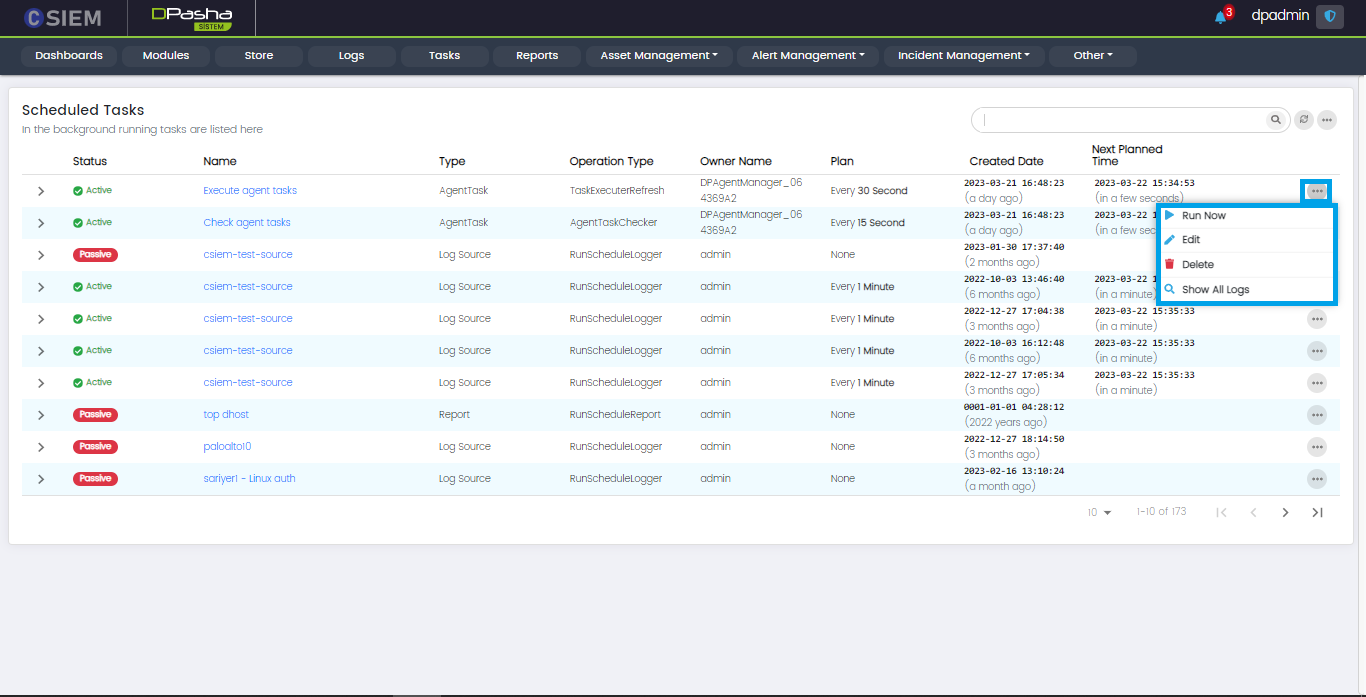Focus the scheduled tasks search field
The width and height of the screenshot is (1366, 697).
[1120, 120]
